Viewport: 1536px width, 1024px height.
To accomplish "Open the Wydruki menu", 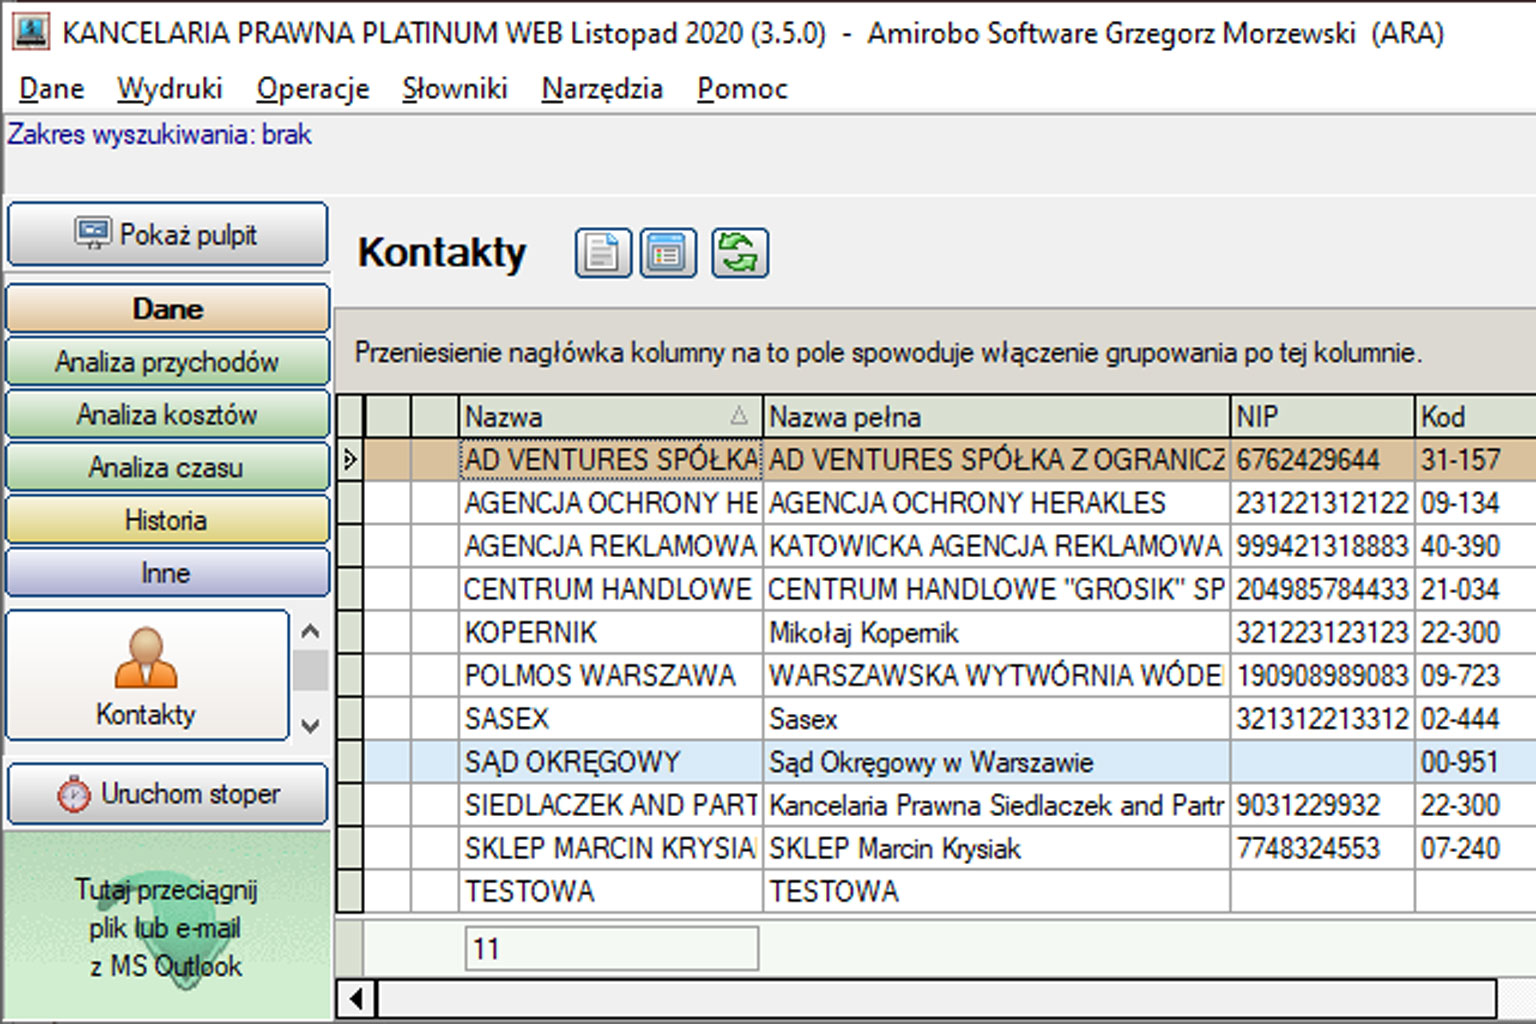I will [169, 89].
